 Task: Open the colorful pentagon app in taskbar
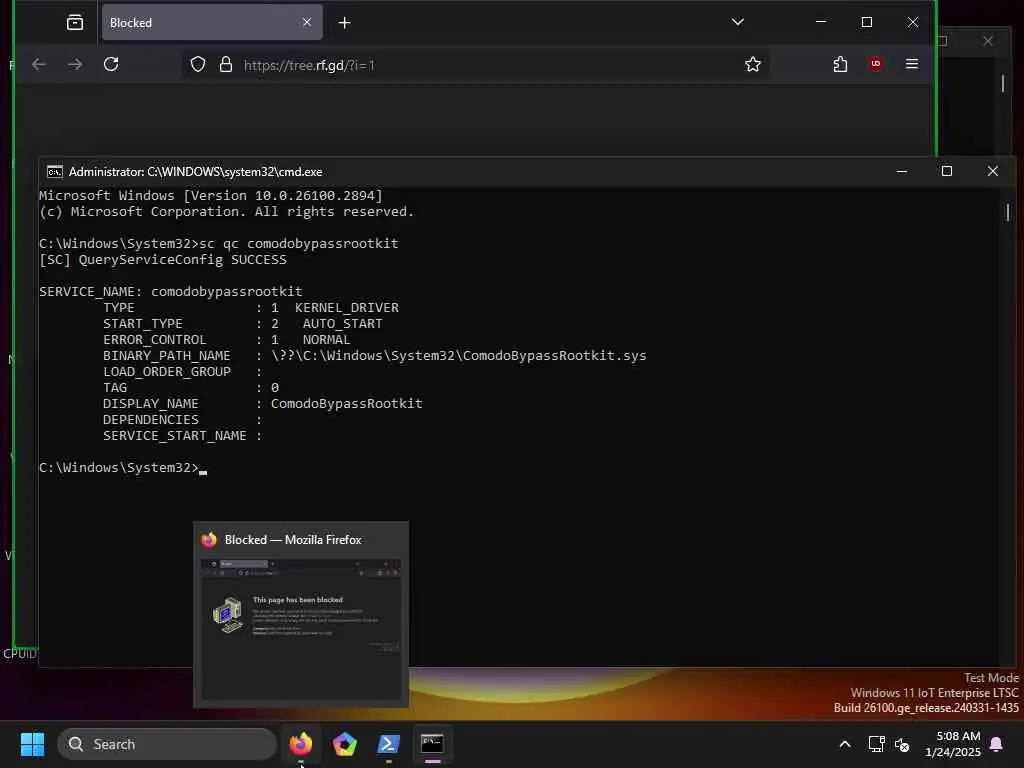(x=345, y=744)
